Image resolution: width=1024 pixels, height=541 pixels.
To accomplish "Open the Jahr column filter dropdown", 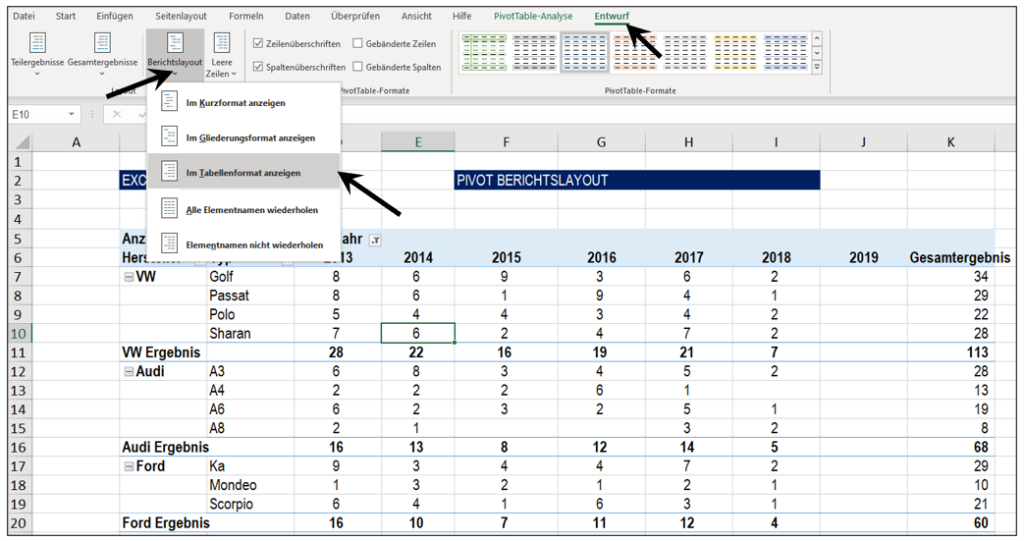I will (376, 240).
